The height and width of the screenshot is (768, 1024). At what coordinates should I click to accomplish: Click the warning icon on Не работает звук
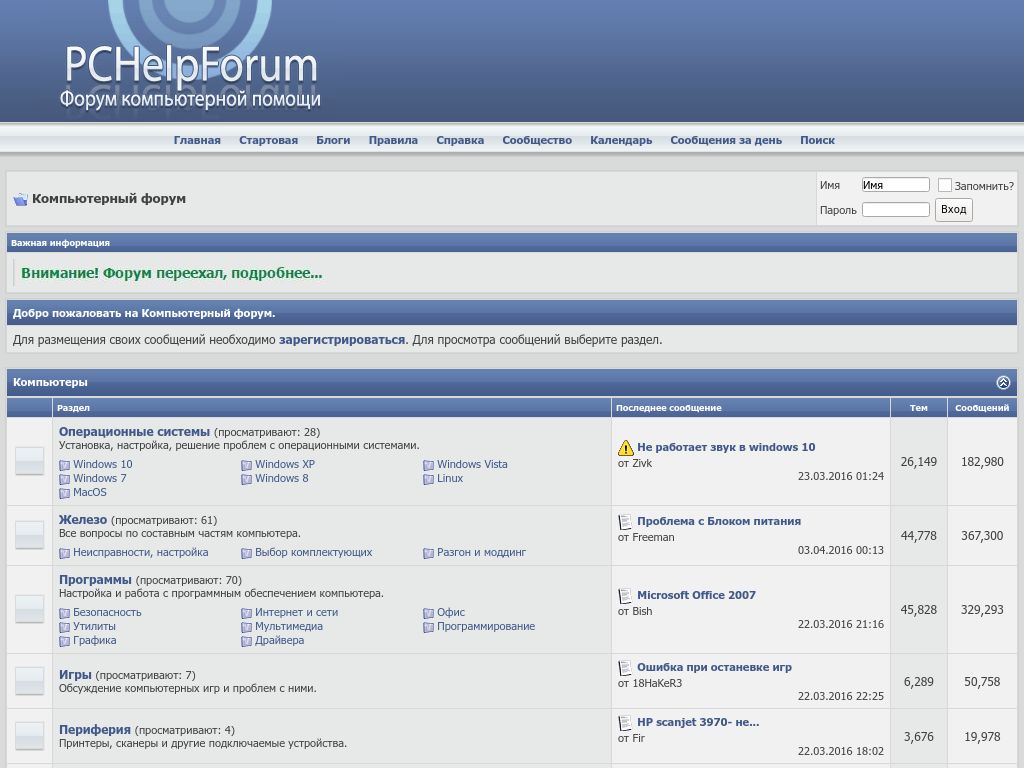click(626, 447)
